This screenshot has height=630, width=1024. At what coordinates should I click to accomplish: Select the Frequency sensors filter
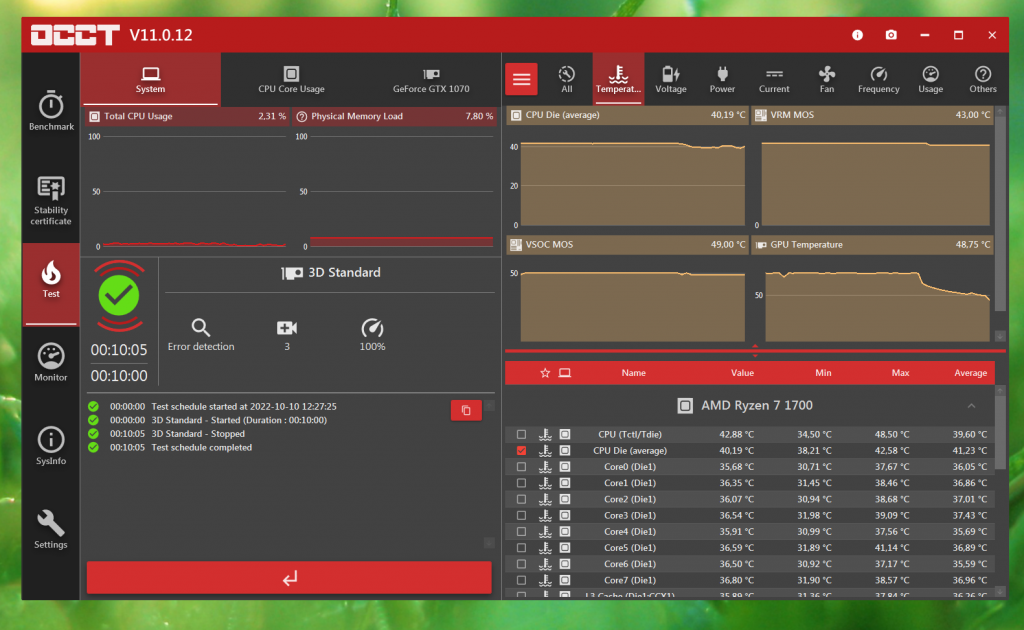coord(878,79)
